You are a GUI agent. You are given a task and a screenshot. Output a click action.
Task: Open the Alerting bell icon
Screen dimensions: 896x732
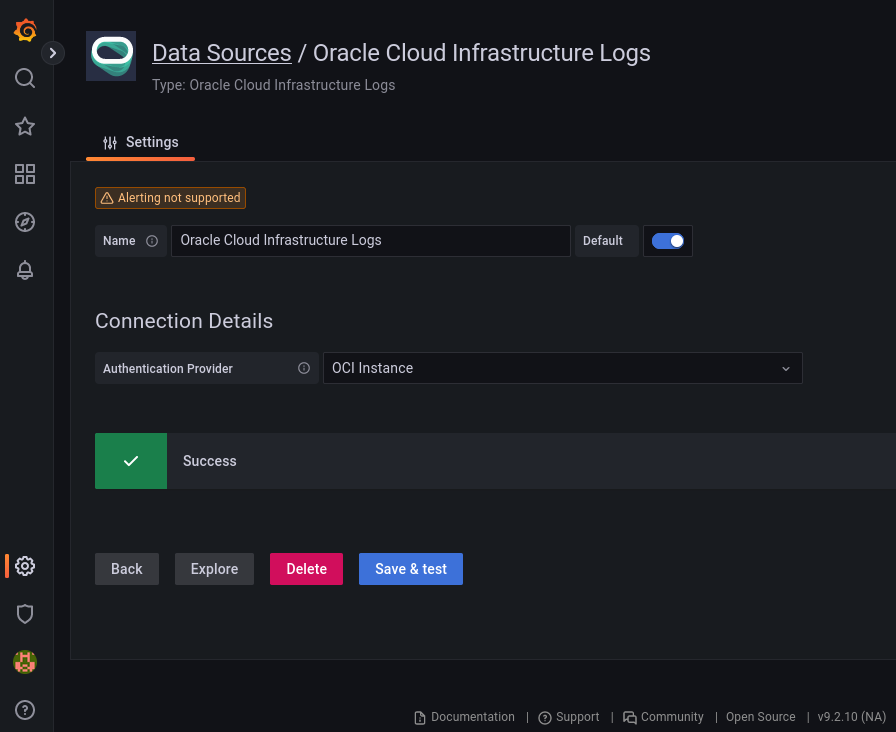[x=25, y=270]
